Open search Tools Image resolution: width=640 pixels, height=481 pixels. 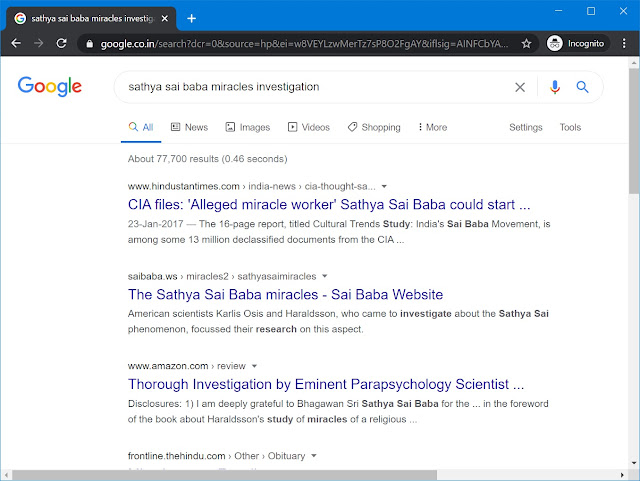570,127
